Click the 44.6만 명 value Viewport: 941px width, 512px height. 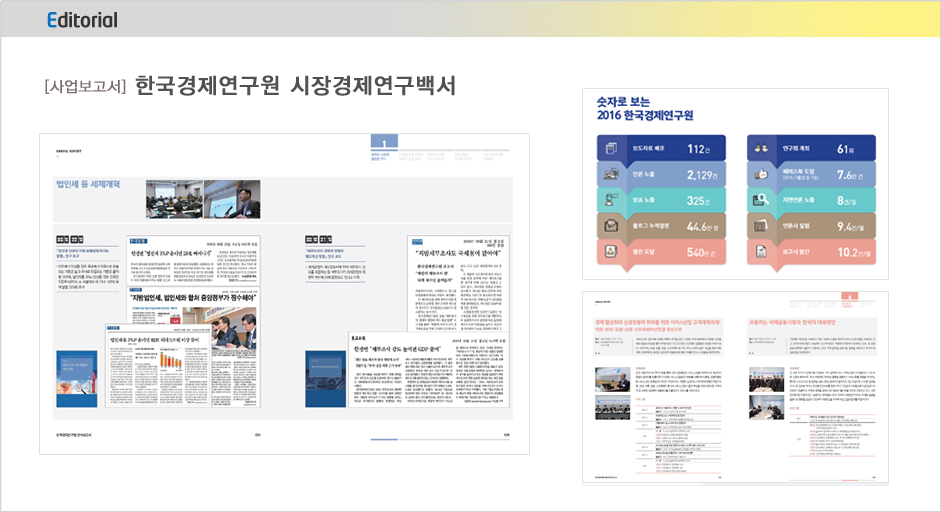point(702,226)
